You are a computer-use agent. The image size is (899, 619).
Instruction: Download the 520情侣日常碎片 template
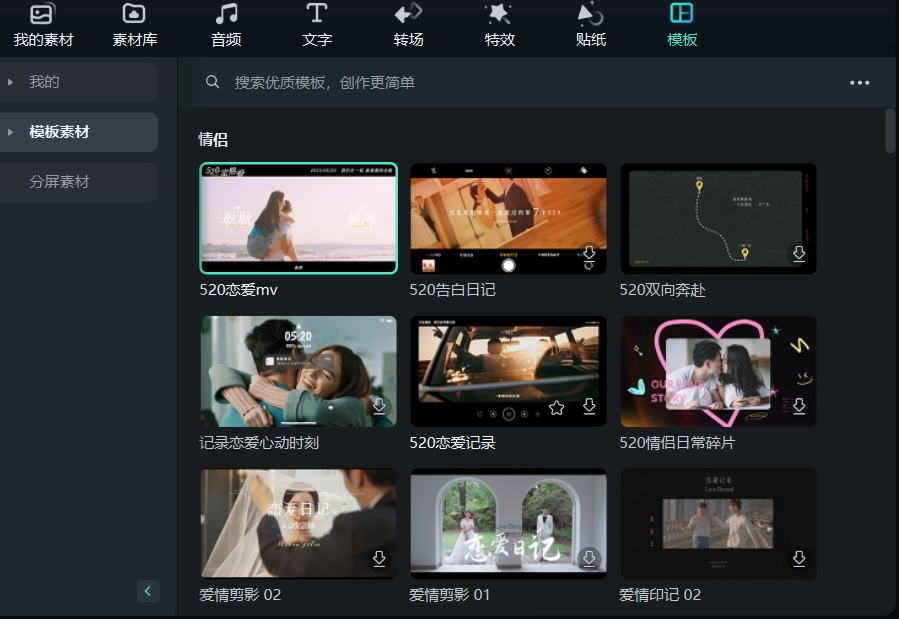799,406
